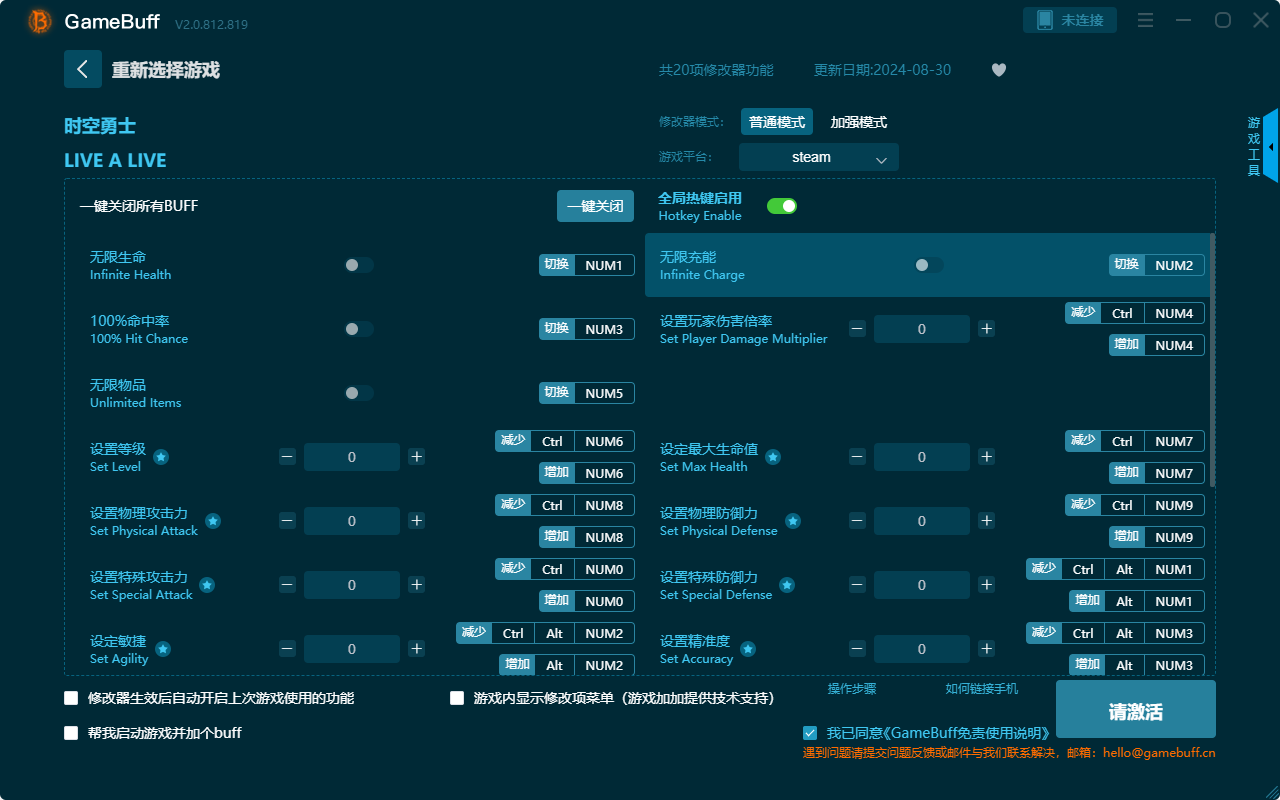
Task: Favorite this trainer with the heart icon
Action: pos(998,70)
